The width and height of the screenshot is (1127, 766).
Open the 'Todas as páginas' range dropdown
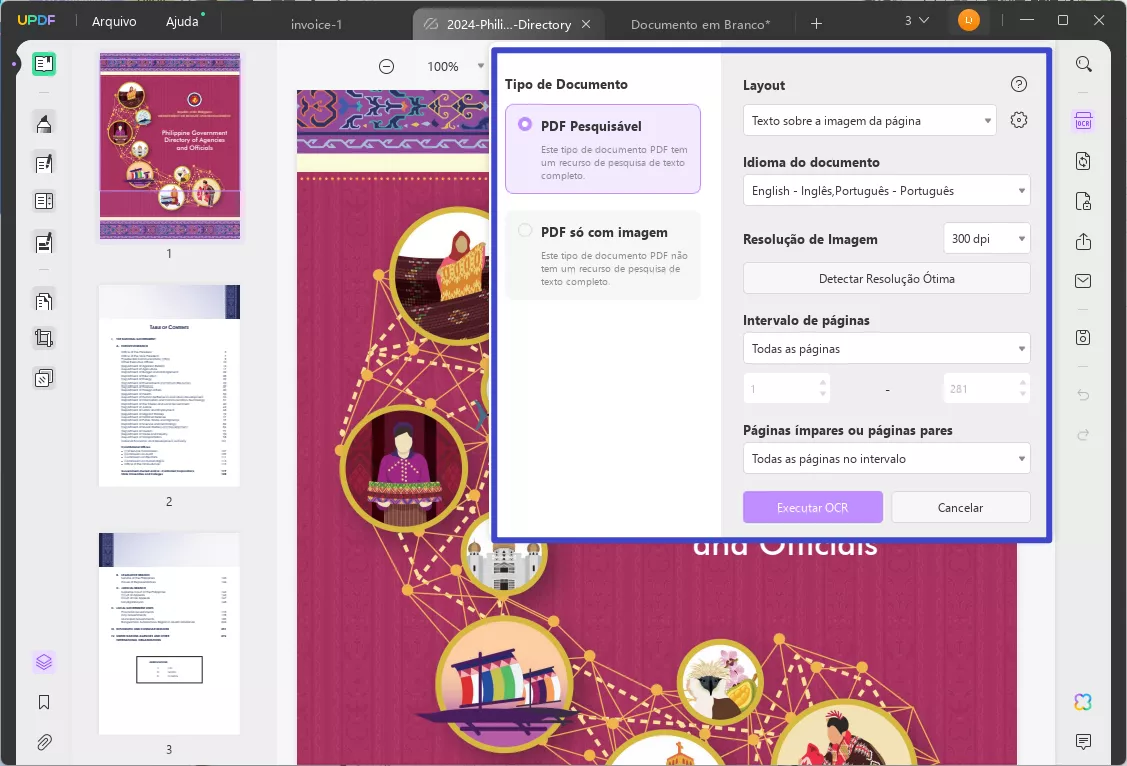coord(886,349)
